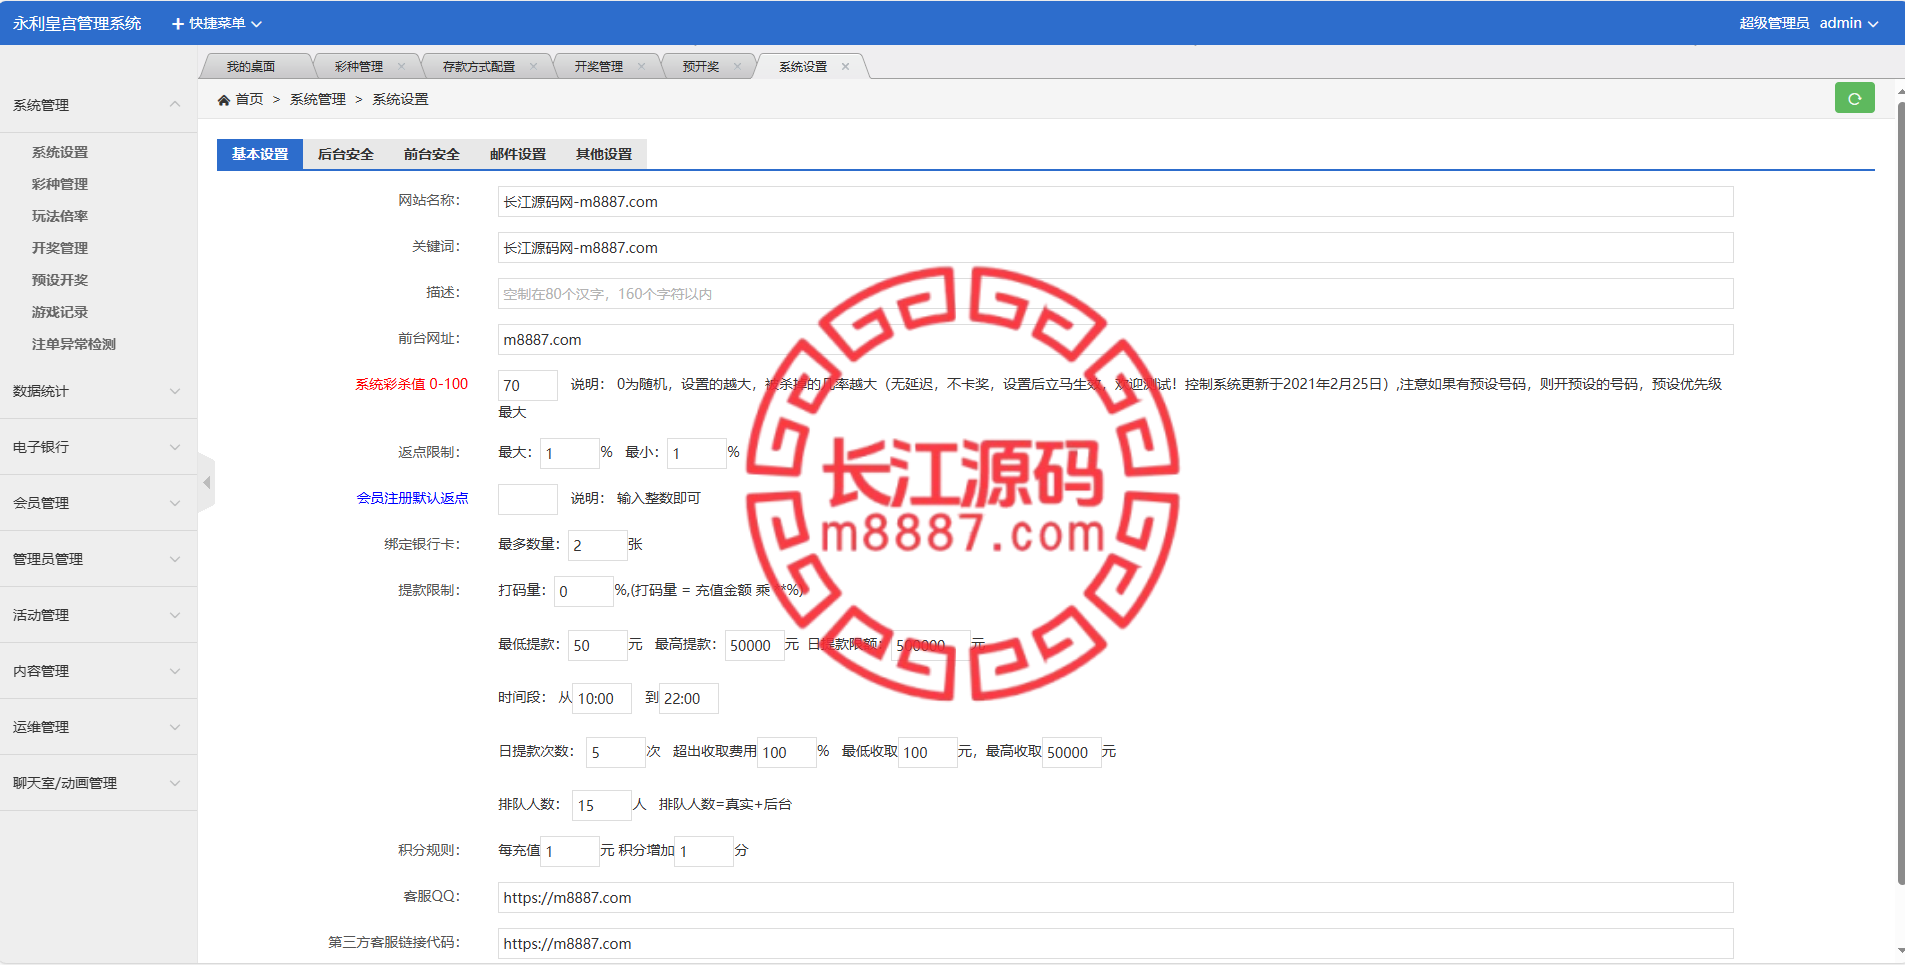
Task: Expand the 管理员管理 sidebar section
Action: pyautogui.click(x=98, y=559)
